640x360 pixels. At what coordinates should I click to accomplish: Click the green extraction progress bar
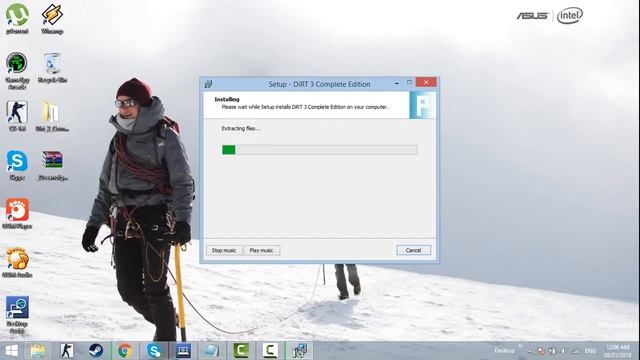tap(320, 150)
